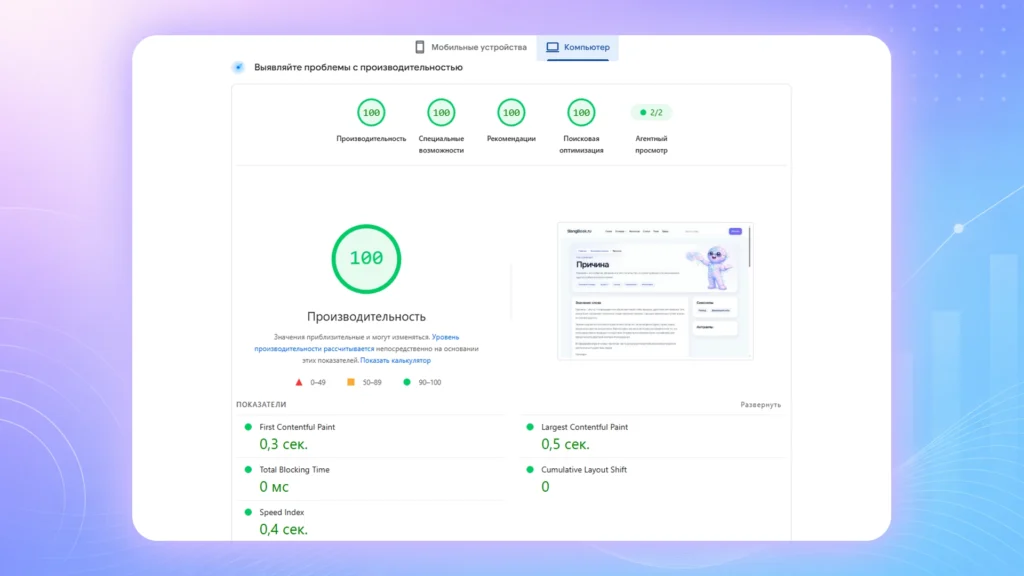Click the phone icon in mobile tab
The width and height of the screenshot is (1024, 576).
(x=420, y=47)
